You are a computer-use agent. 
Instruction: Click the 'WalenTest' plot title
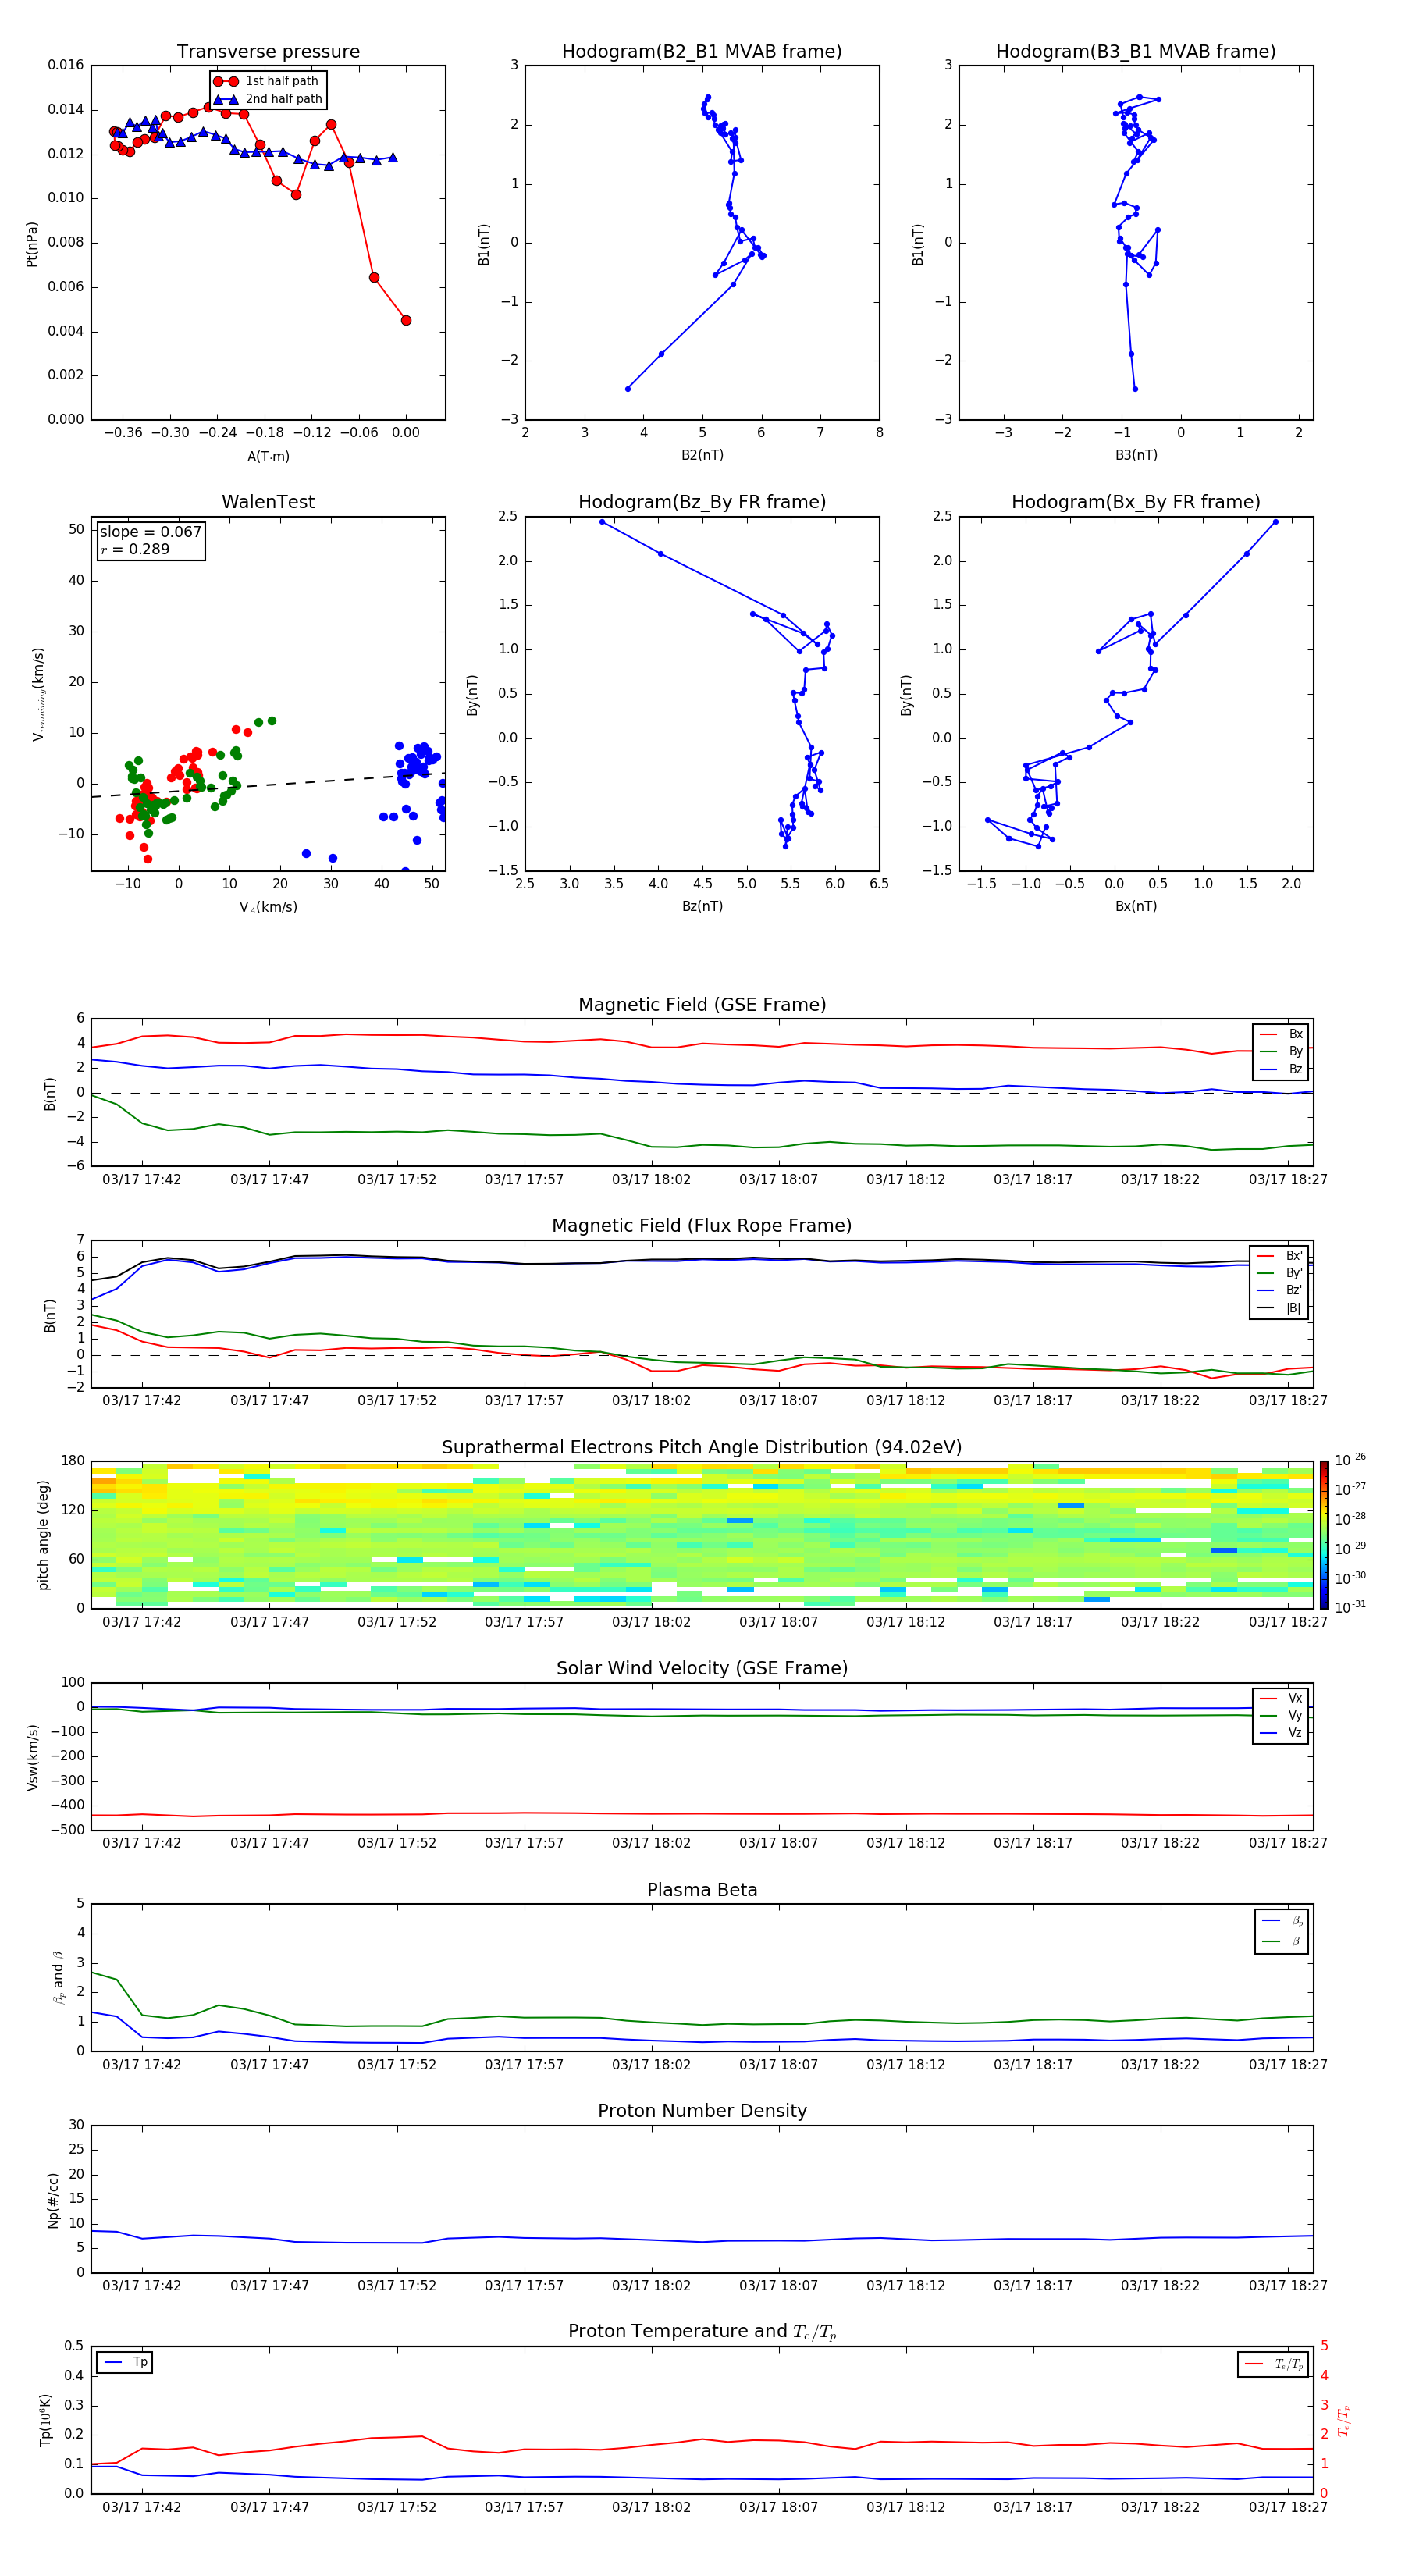pyautogui.click(x=268, y=502)
